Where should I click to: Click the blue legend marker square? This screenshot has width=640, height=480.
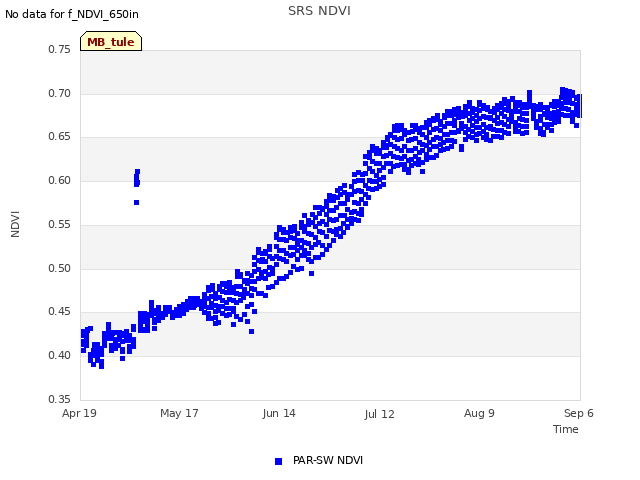[x=278, y=461]
